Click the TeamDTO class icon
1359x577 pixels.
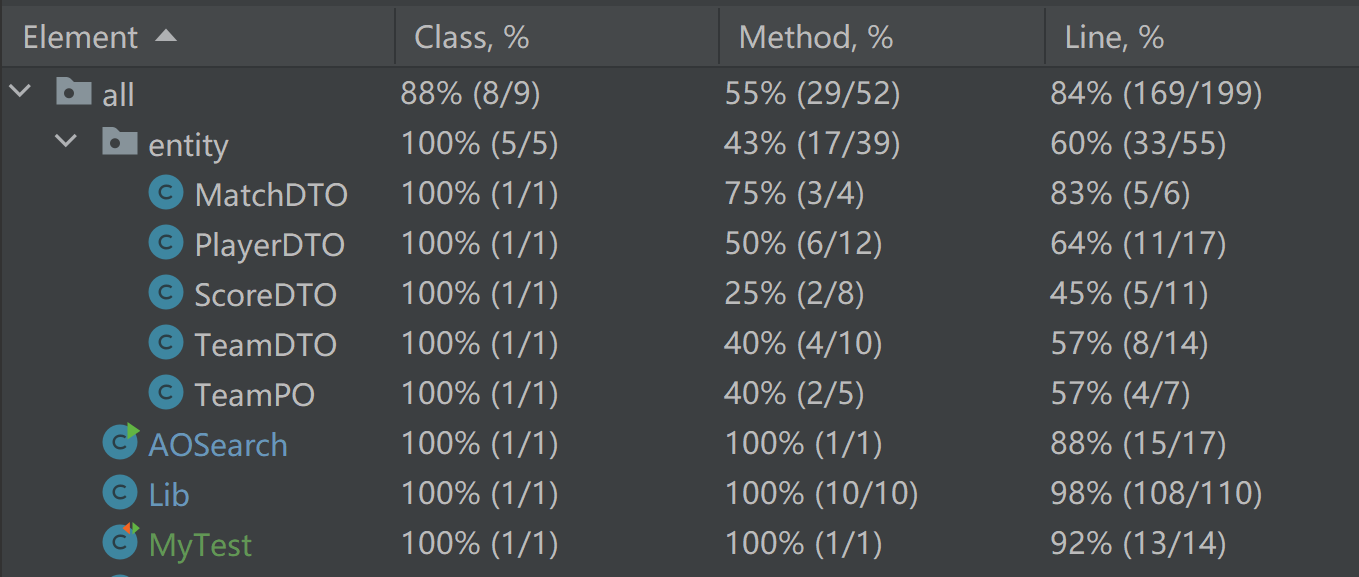coord(165,343)
